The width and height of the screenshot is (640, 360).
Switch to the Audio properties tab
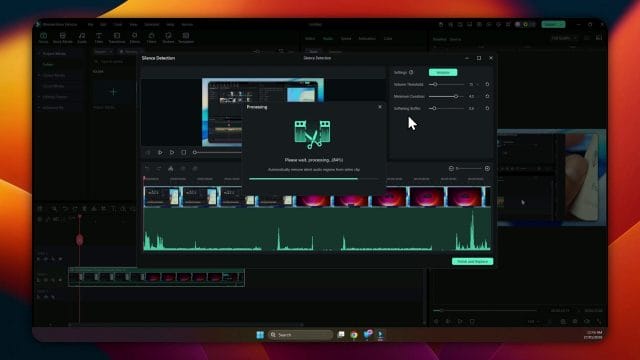coord(328,38)
